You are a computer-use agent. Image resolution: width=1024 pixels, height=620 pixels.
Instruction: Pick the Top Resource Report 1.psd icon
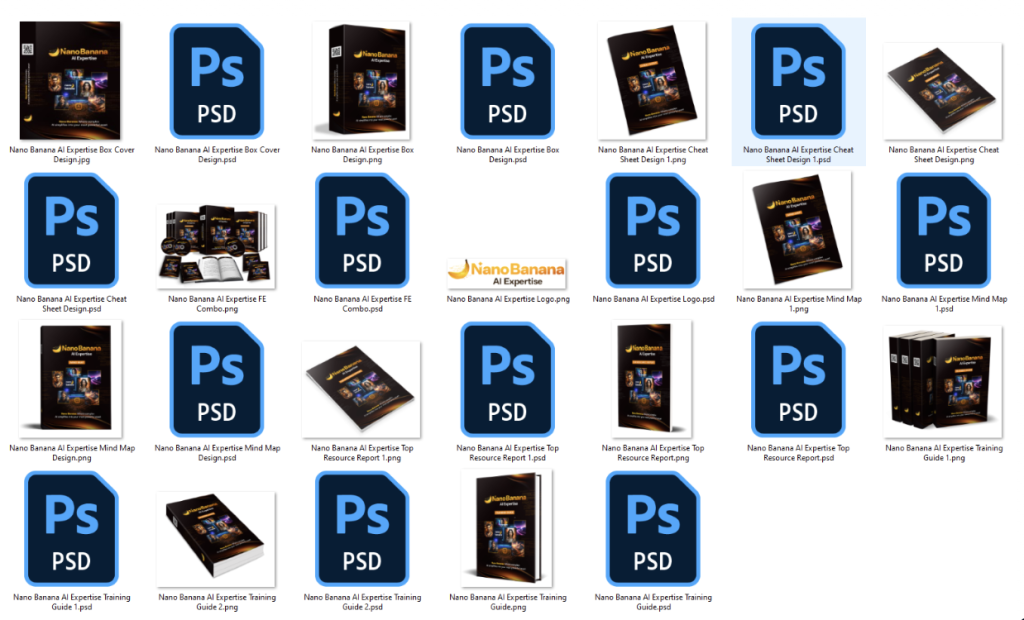coord(507,379)
